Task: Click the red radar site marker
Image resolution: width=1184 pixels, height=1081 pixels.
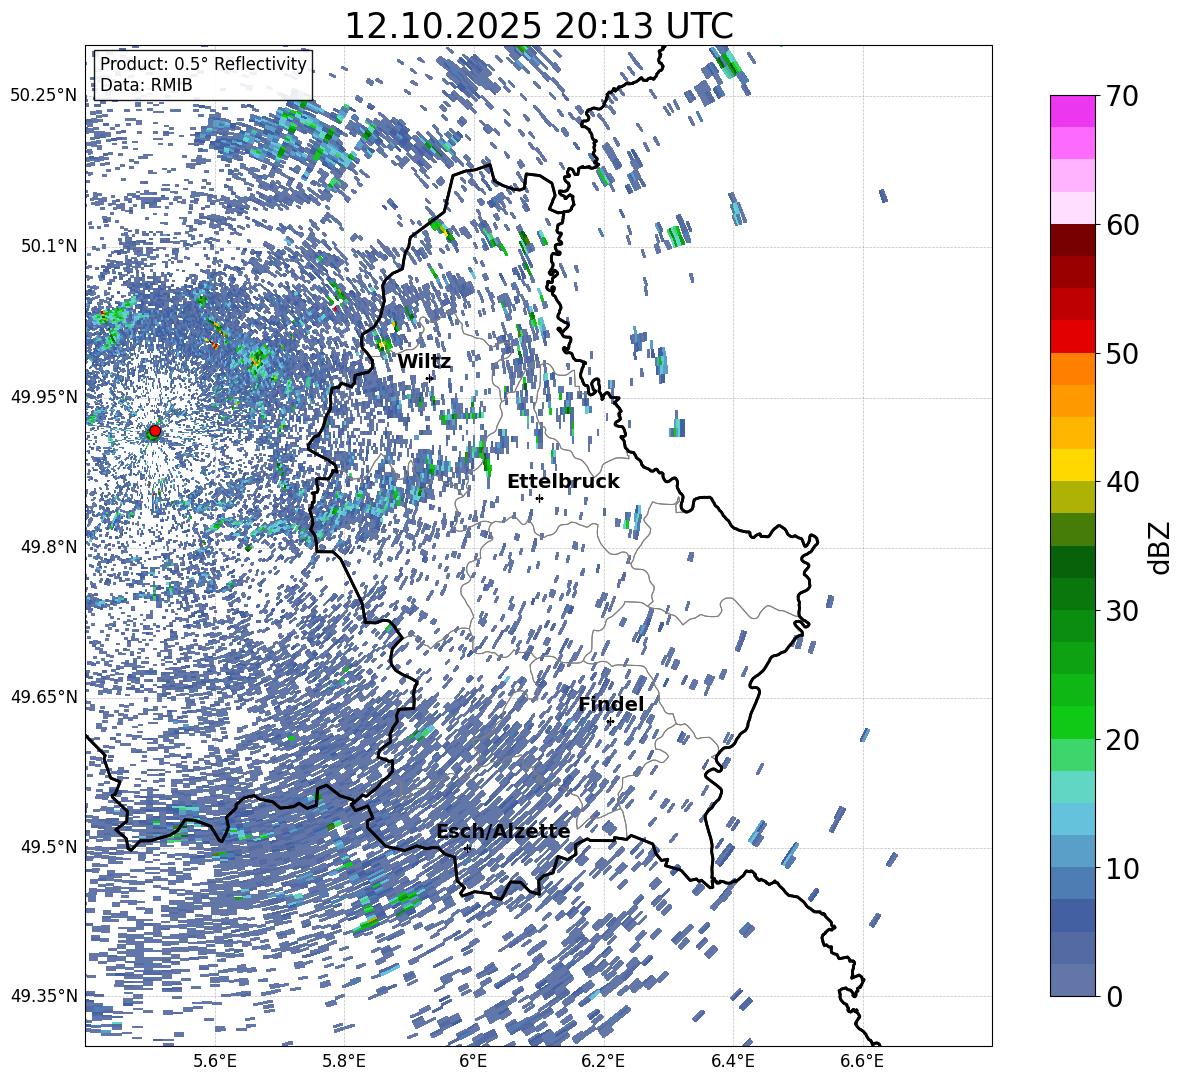Action: point(155,430)
